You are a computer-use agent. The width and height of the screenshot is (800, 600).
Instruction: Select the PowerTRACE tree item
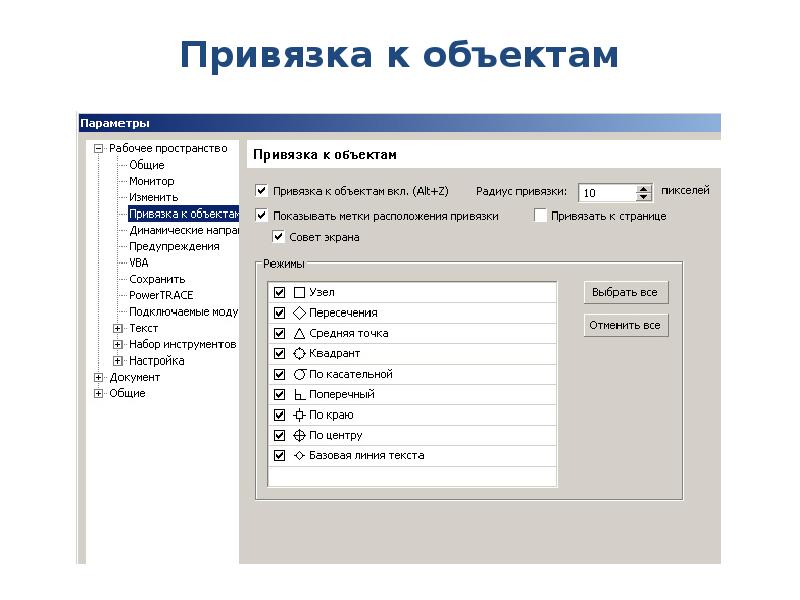161,295
